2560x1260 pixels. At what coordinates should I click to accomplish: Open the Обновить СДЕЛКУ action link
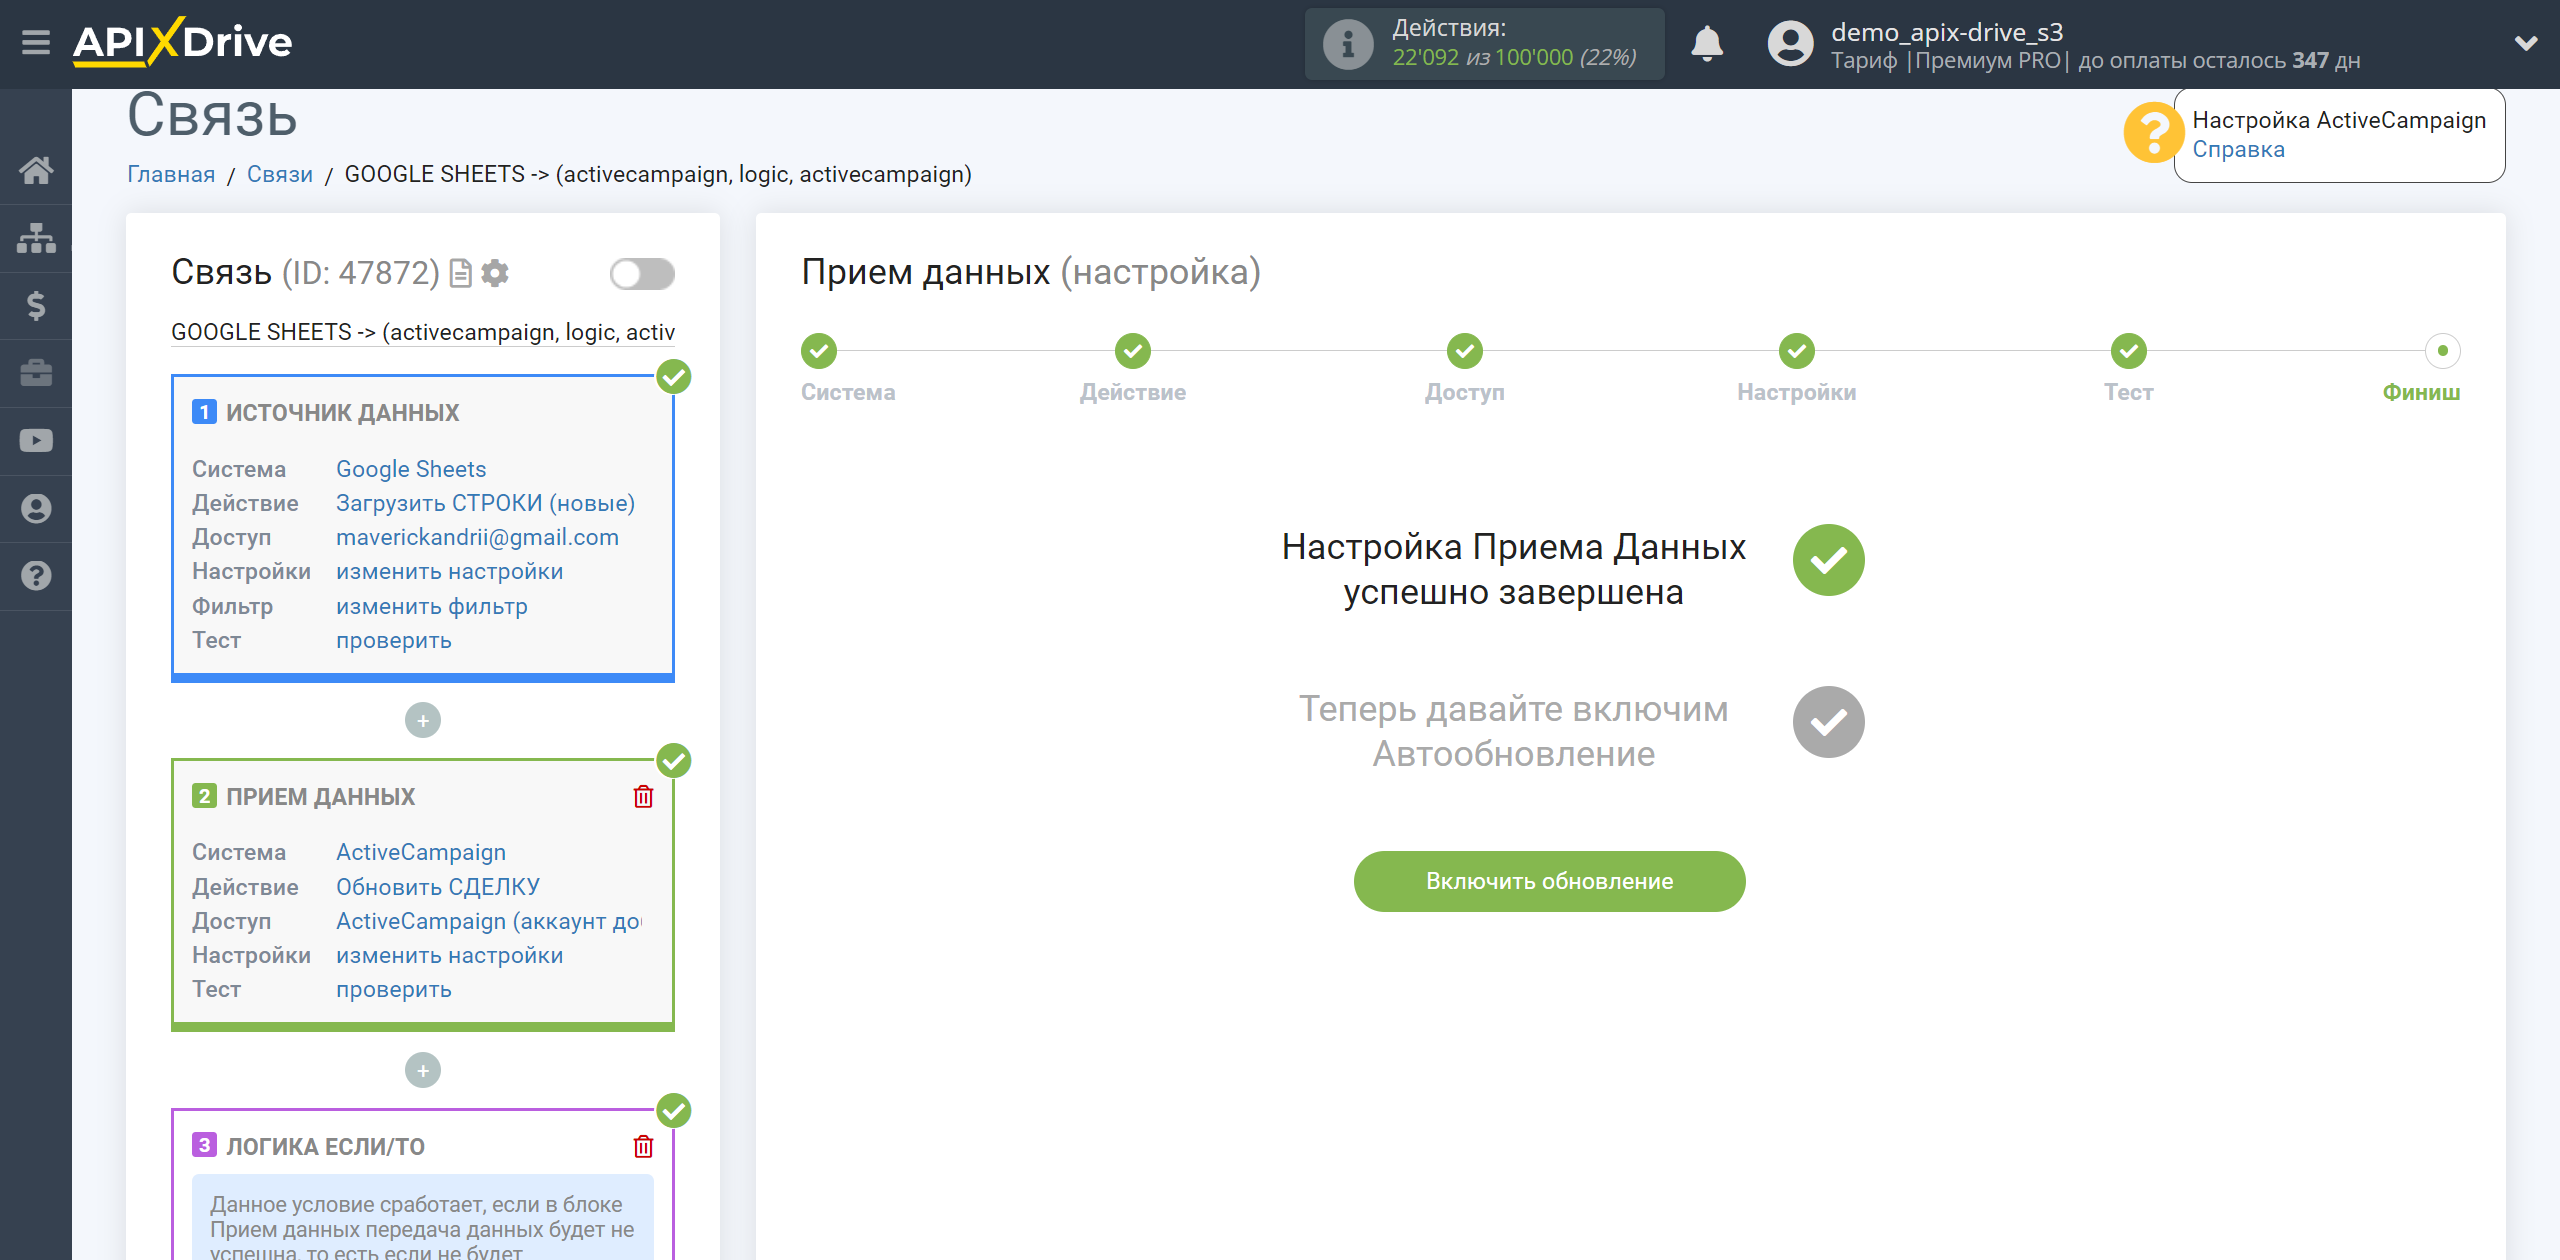pyautogui.click(x=437, y=887)
